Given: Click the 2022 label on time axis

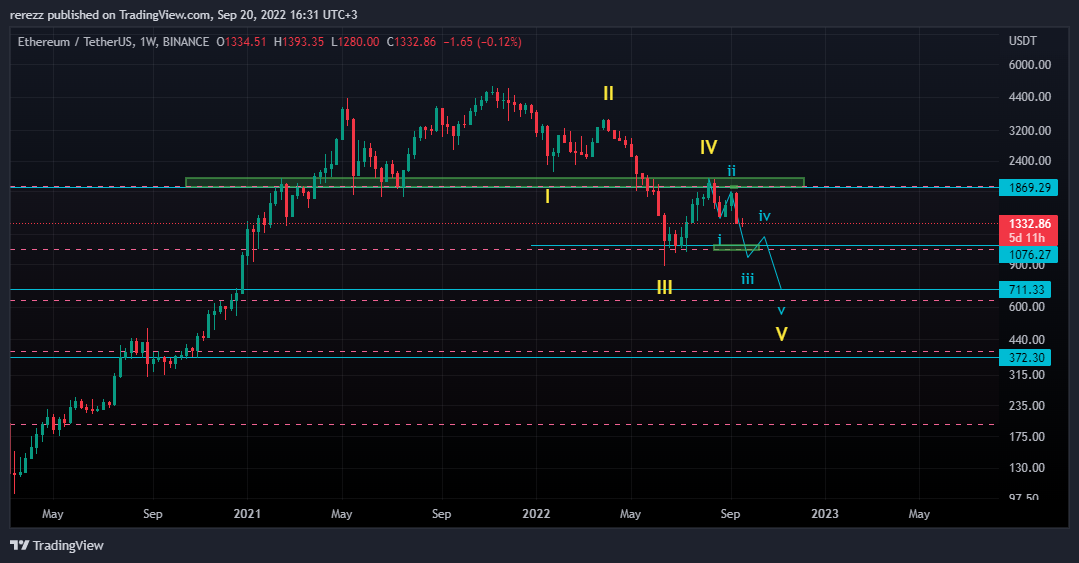Looking at the screenshot, I should pyautogui.click(x=536, y=514).
